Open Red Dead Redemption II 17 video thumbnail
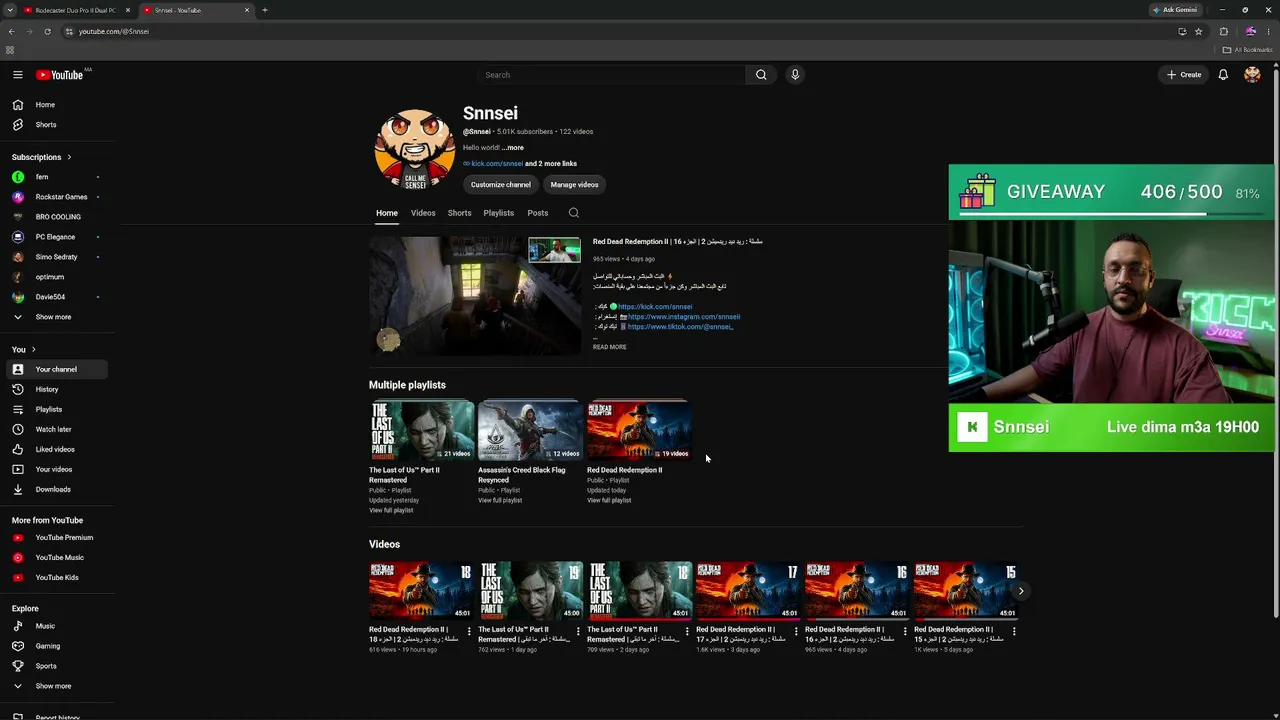The height and width of the screenshot is (720, 1280). coord(748,591)
